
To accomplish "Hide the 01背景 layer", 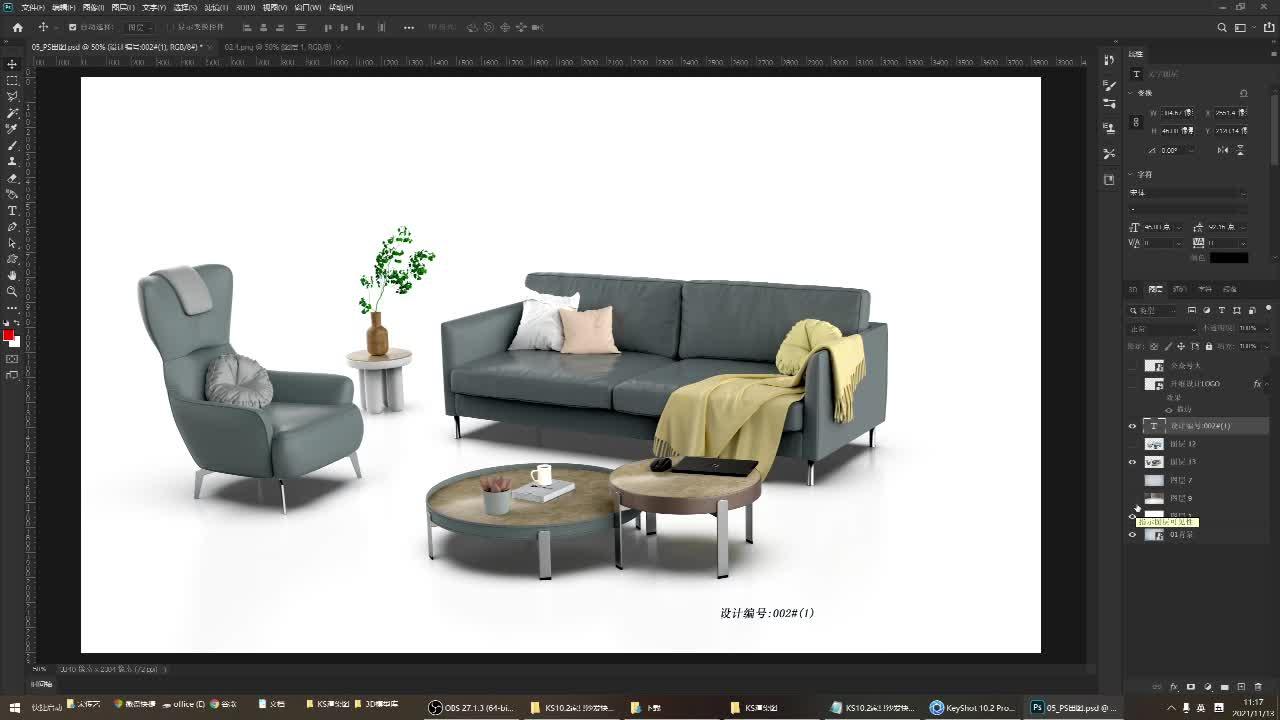I will [1132, 535].
